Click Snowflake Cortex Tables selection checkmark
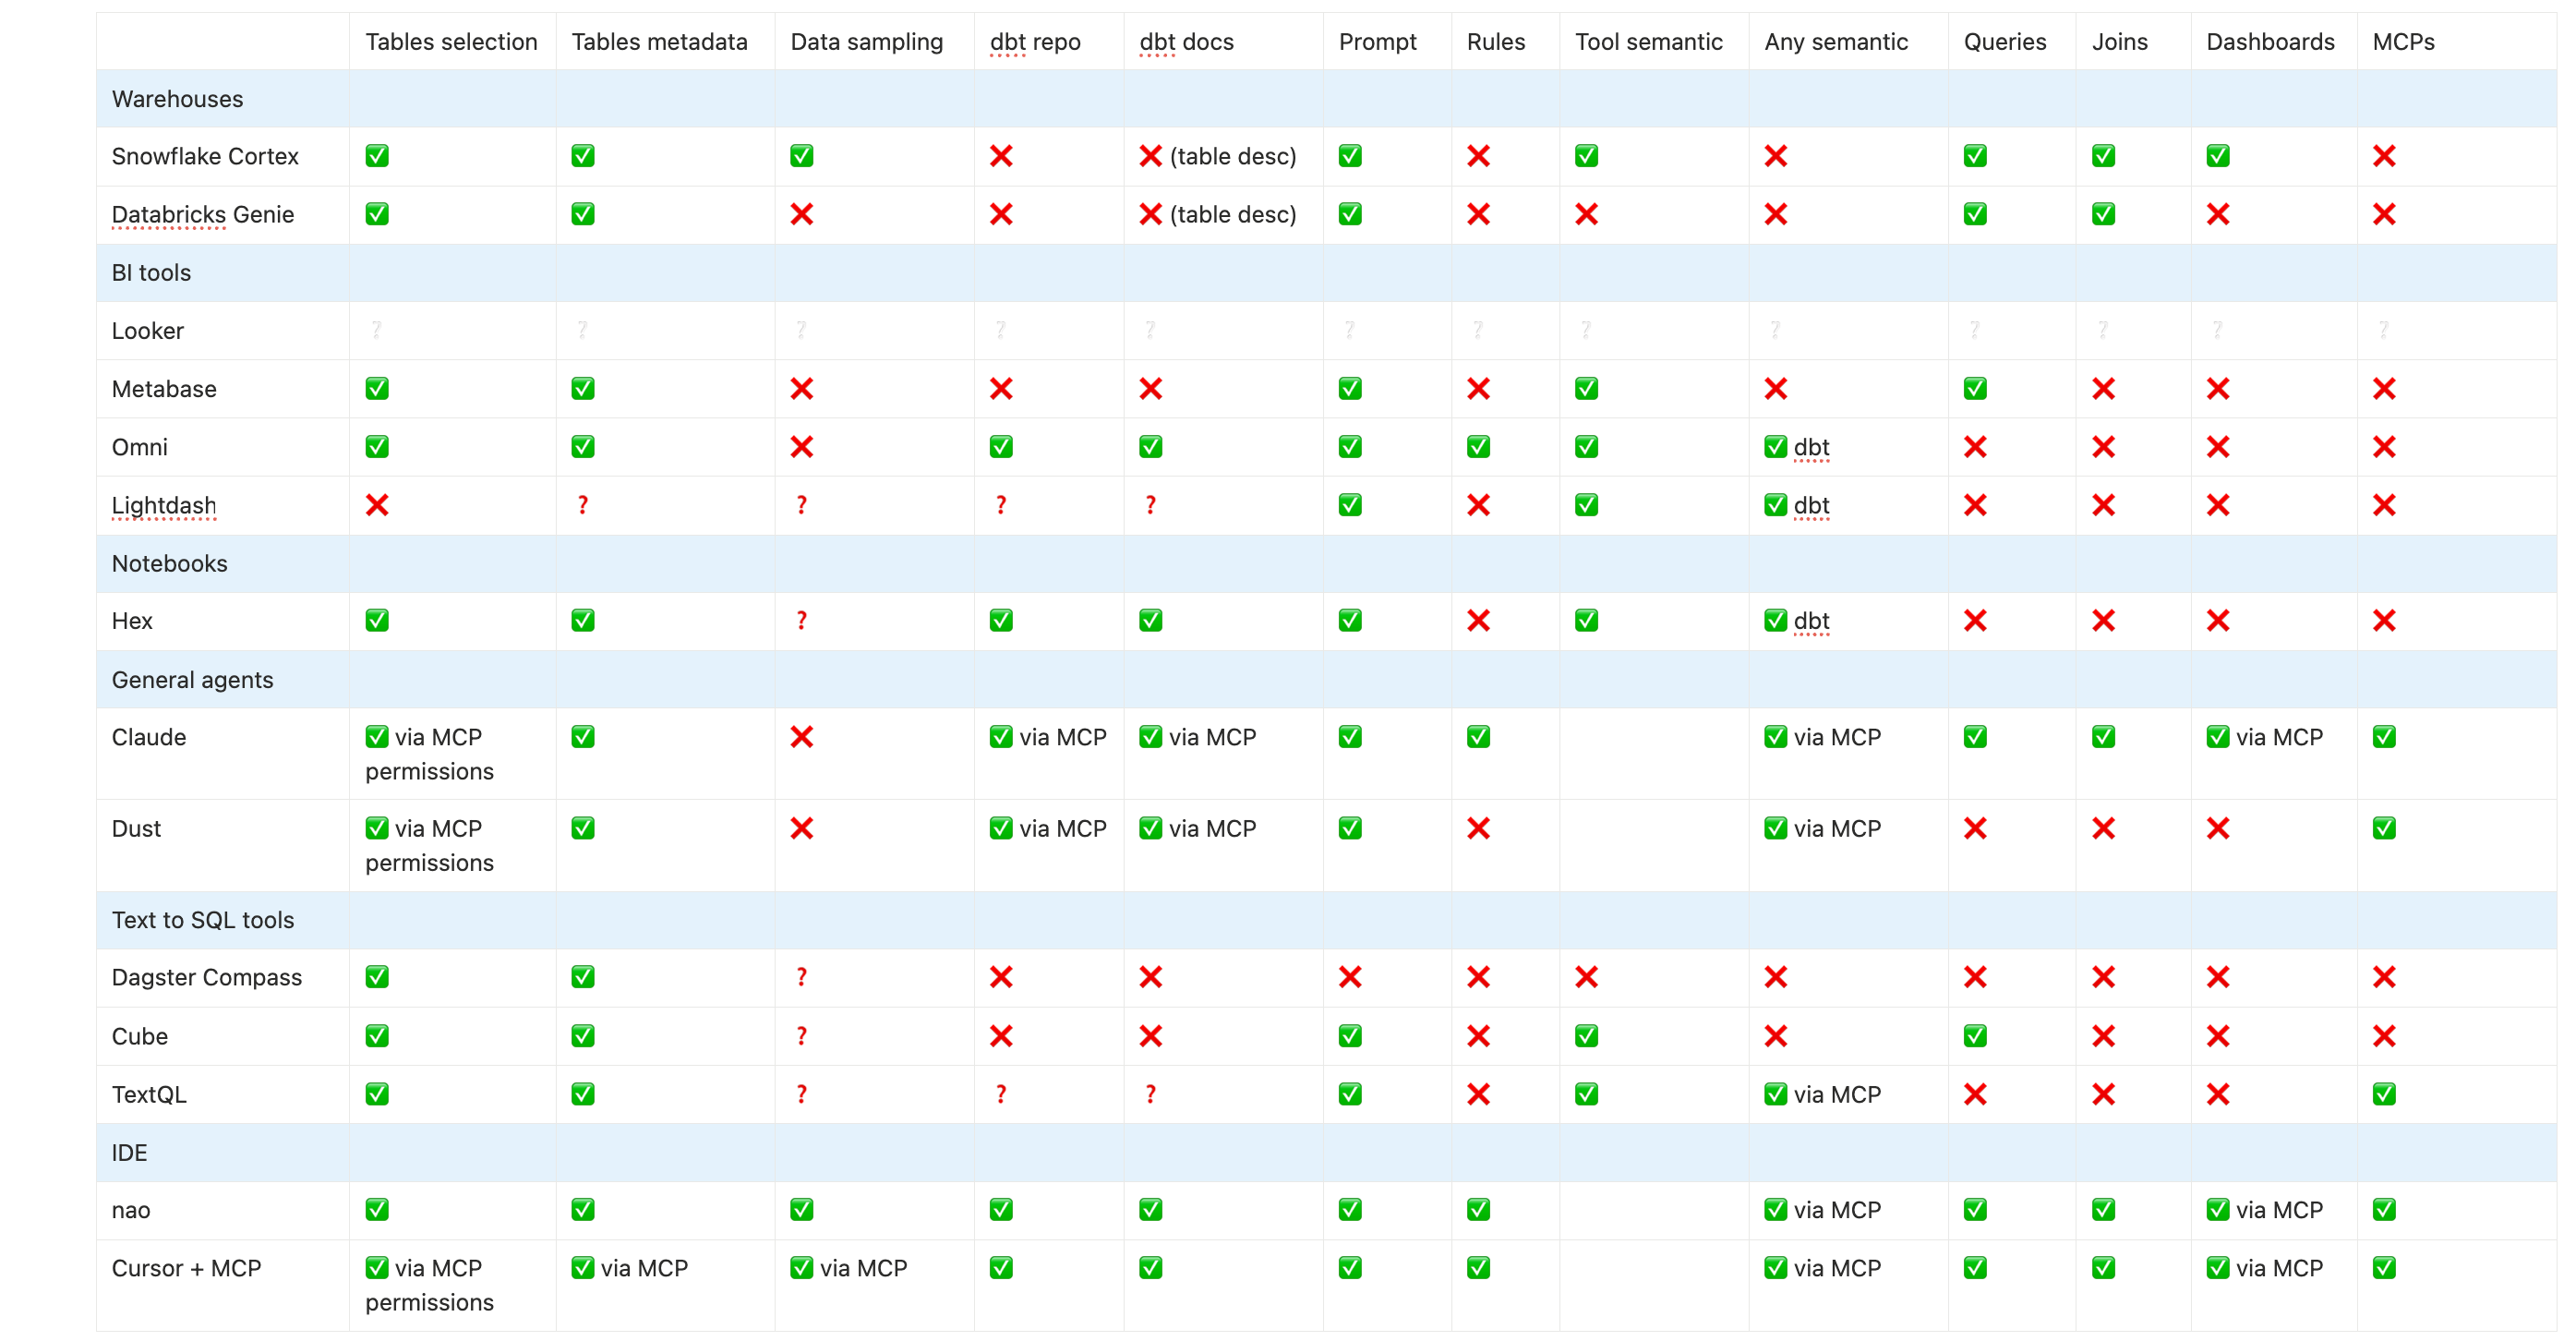 (377, 156)
